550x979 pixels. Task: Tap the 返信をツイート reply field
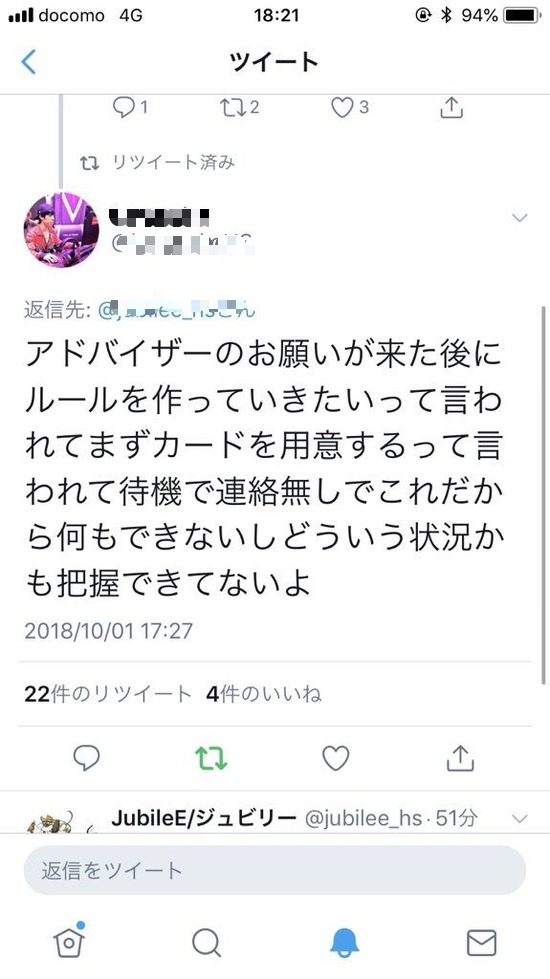click(275, 870)
